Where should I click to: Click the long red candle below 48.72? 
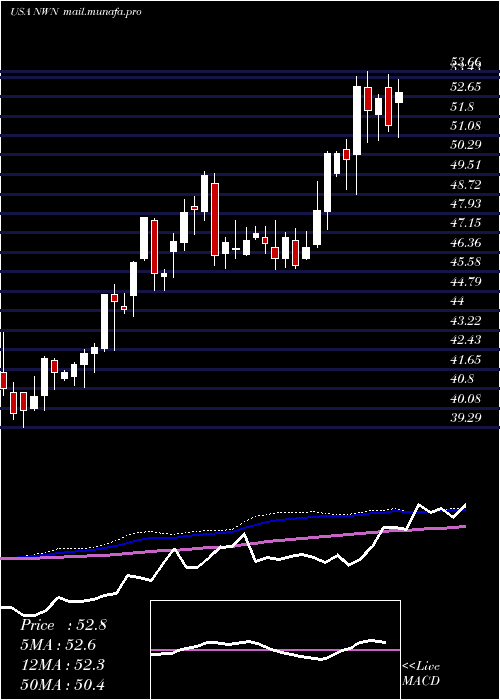[x=215, y=219]
